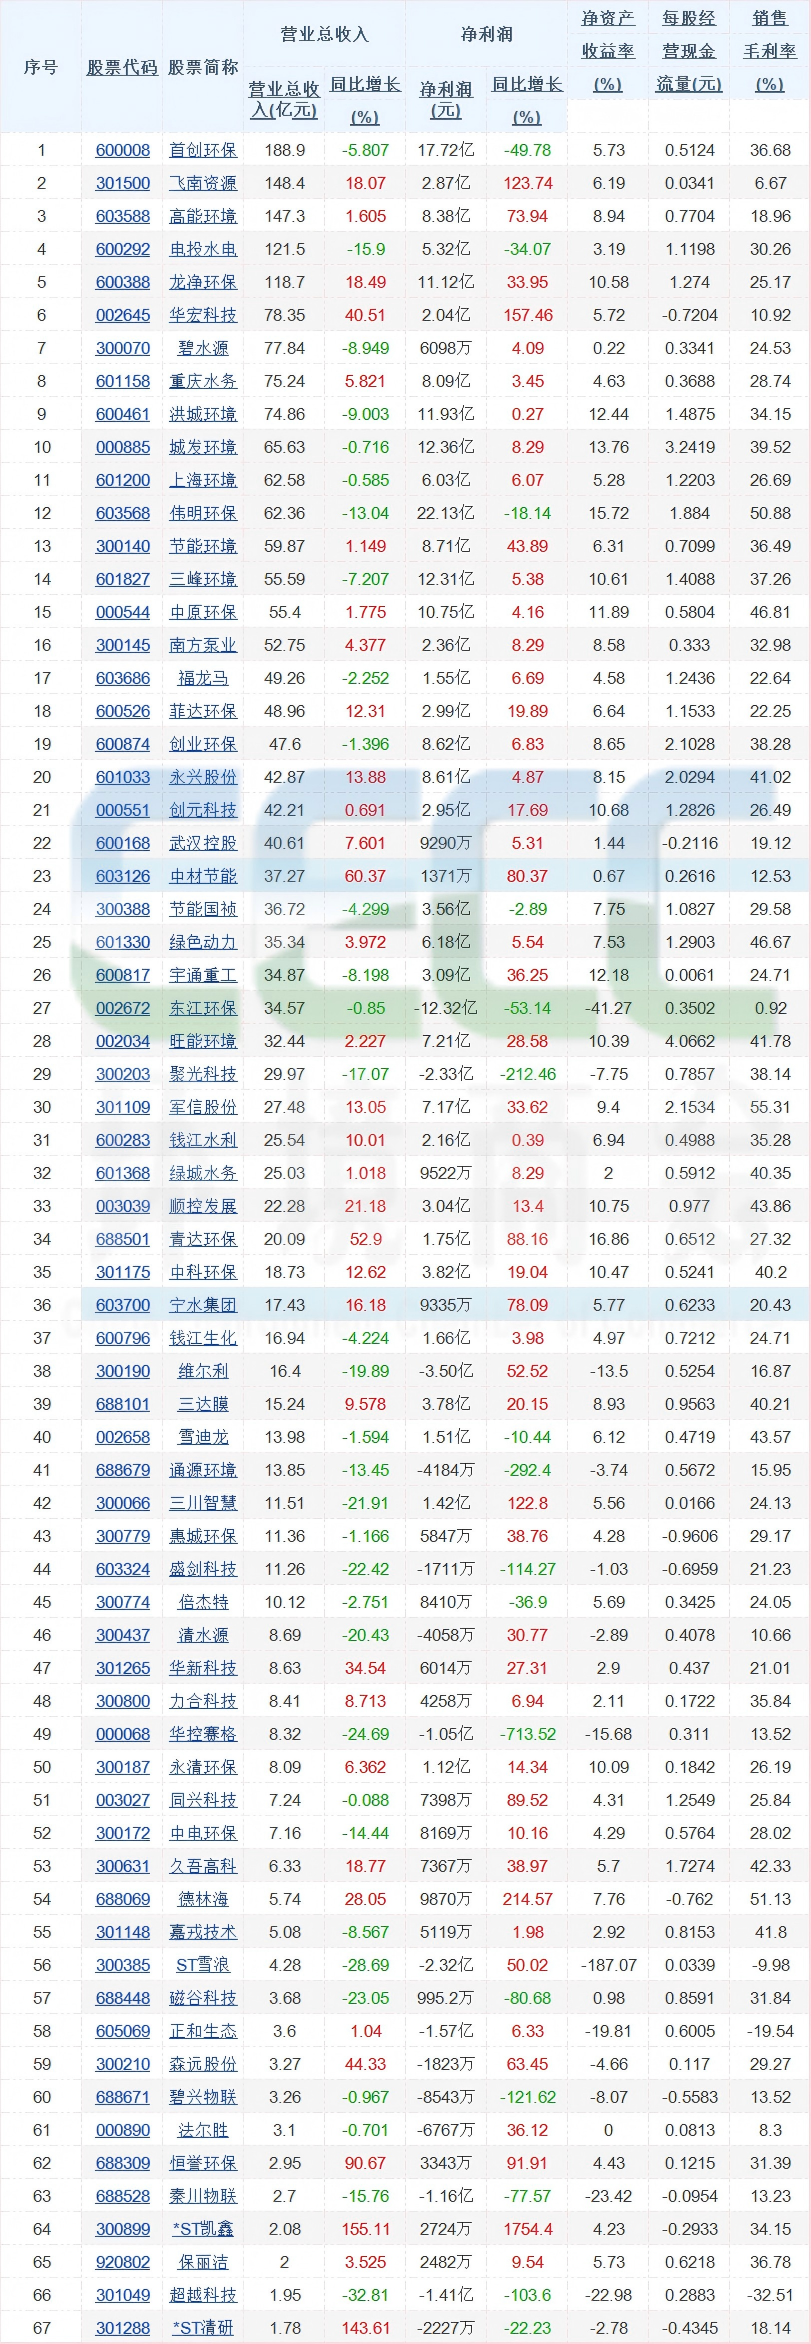The width and height of the screenshot is (811, 2344).
Task: Open the 首创环保 stock name link
Action: pos(203,150)
